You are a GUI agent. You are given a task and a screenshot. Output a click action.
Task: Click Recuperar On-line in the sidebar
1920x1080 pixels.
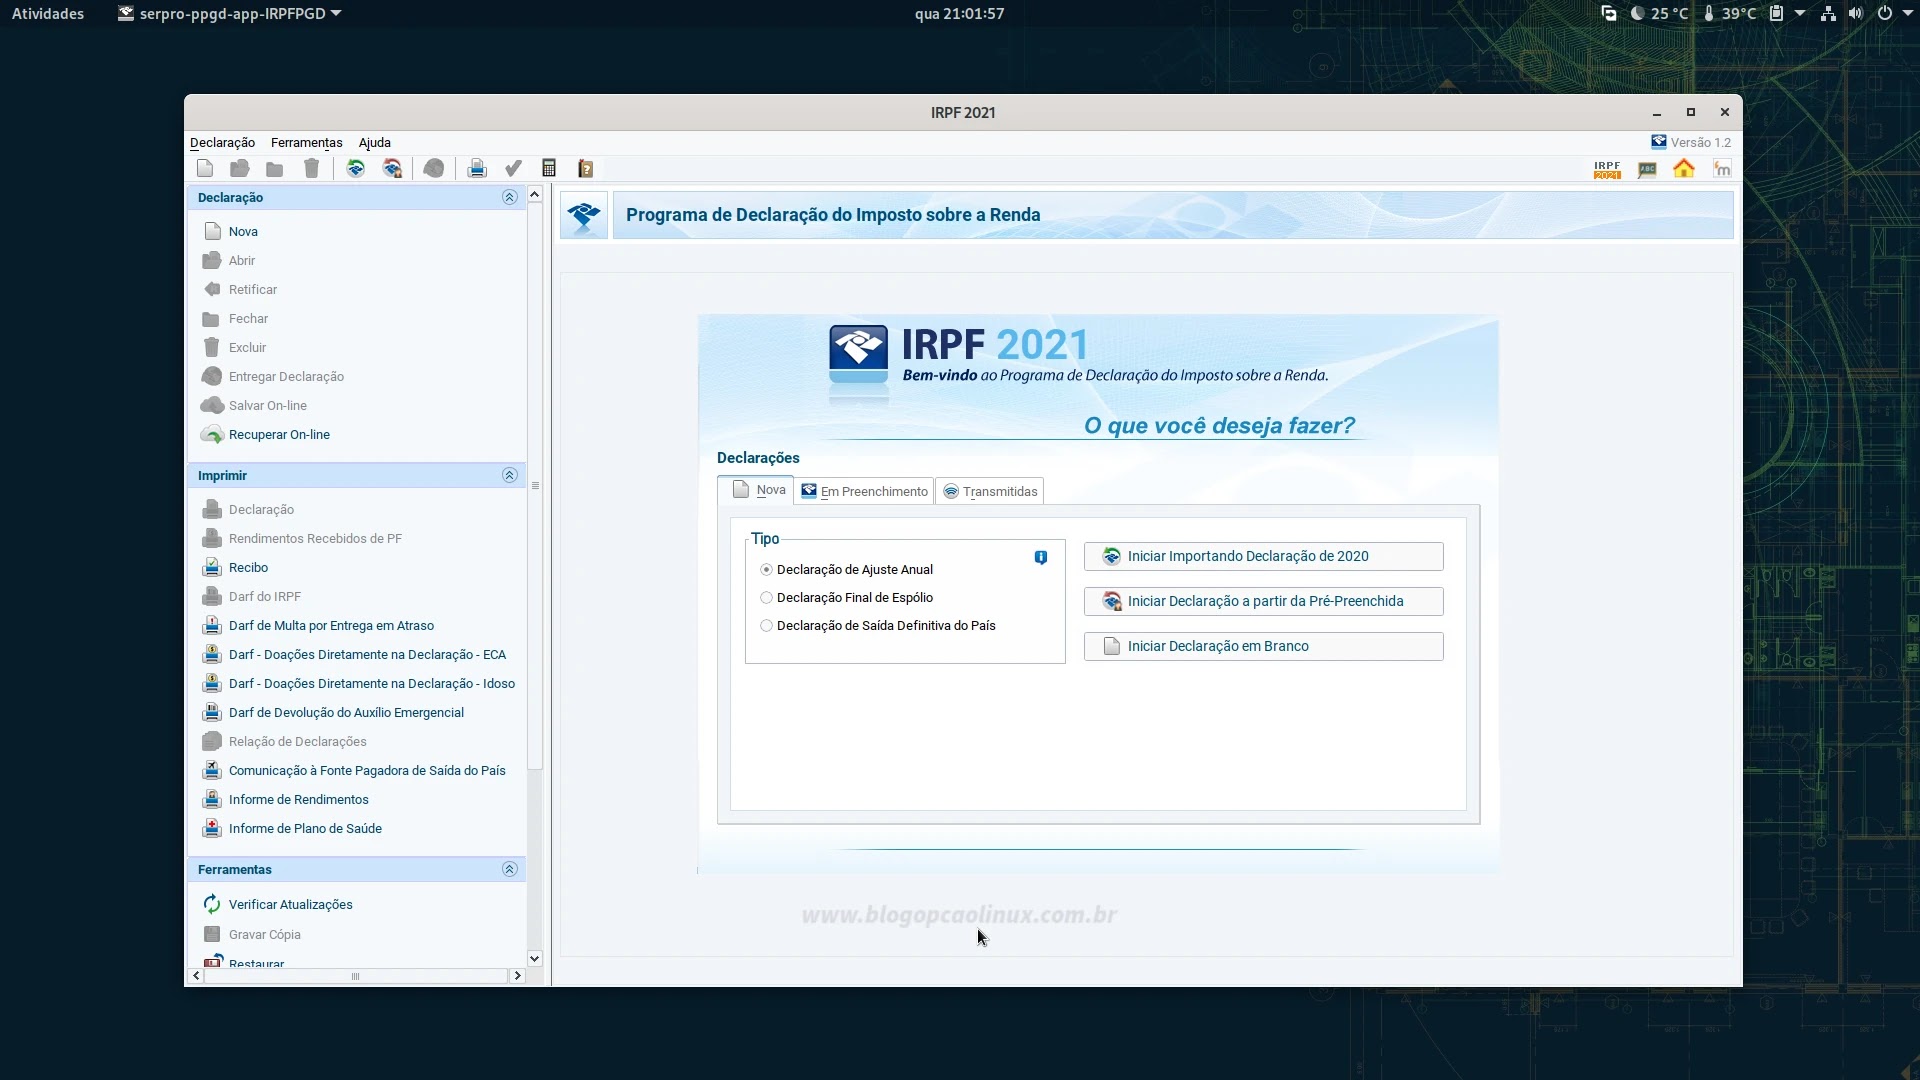[279, 434]
